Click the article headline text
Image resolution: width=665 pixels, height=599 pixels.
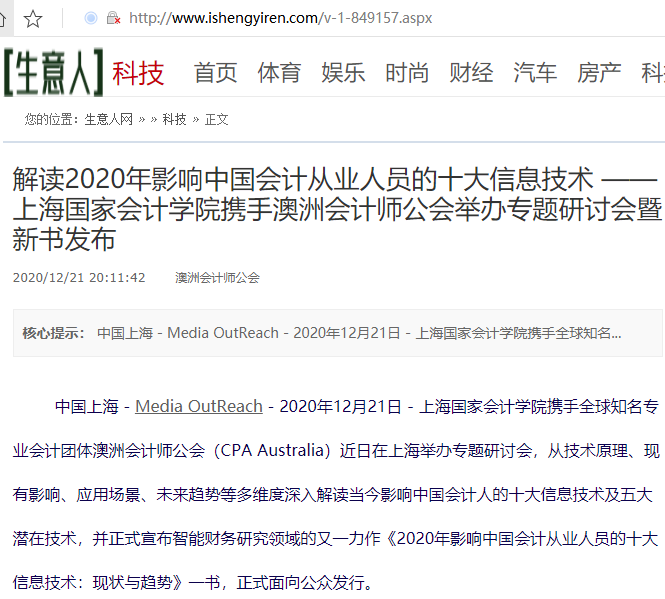(337, 209)
